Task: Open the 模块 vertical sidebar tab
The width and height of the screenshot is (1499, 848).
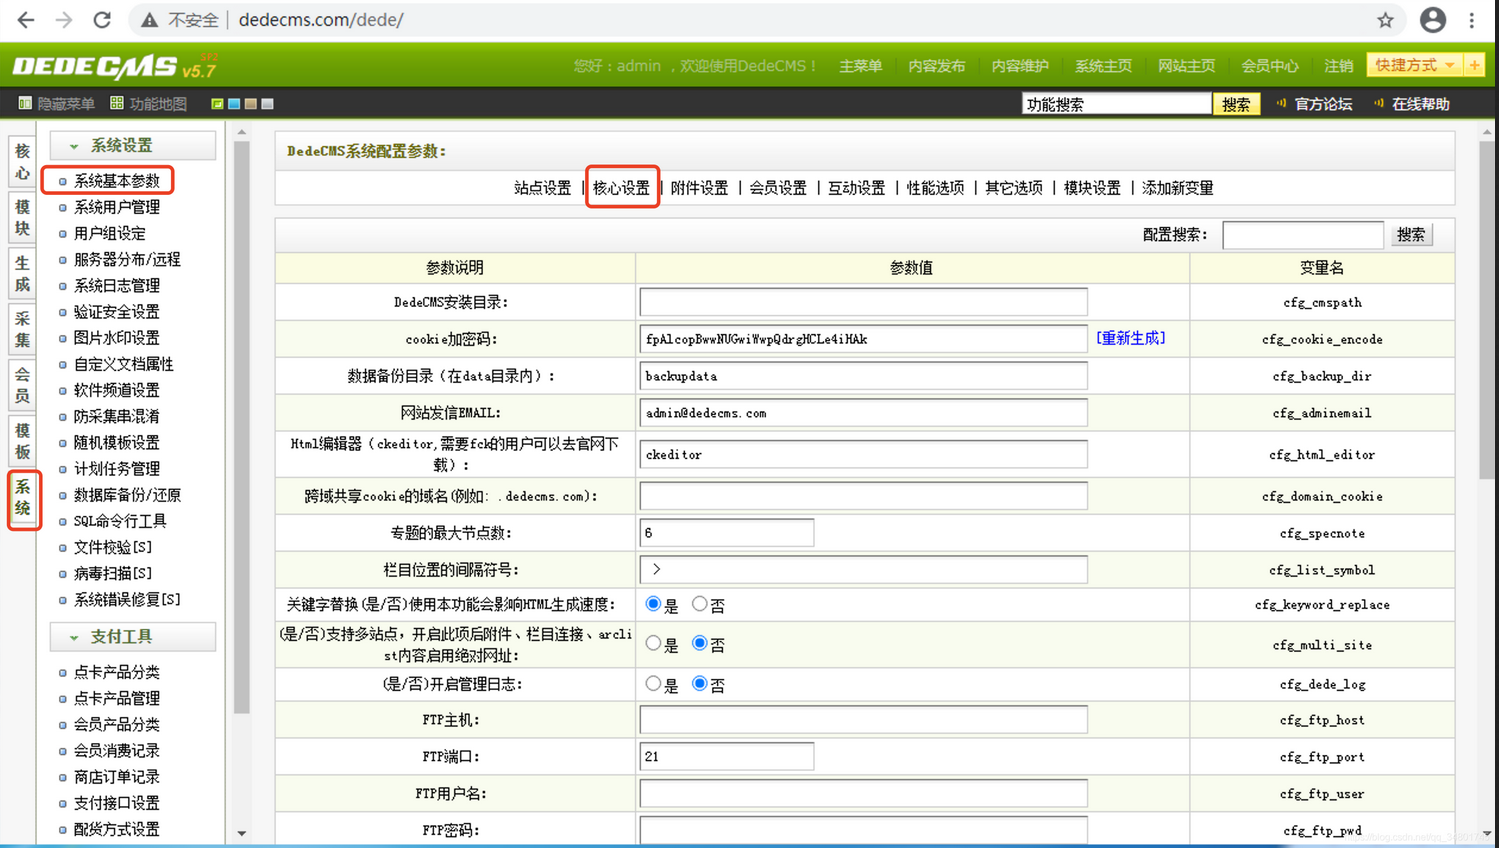Action: 22,218
